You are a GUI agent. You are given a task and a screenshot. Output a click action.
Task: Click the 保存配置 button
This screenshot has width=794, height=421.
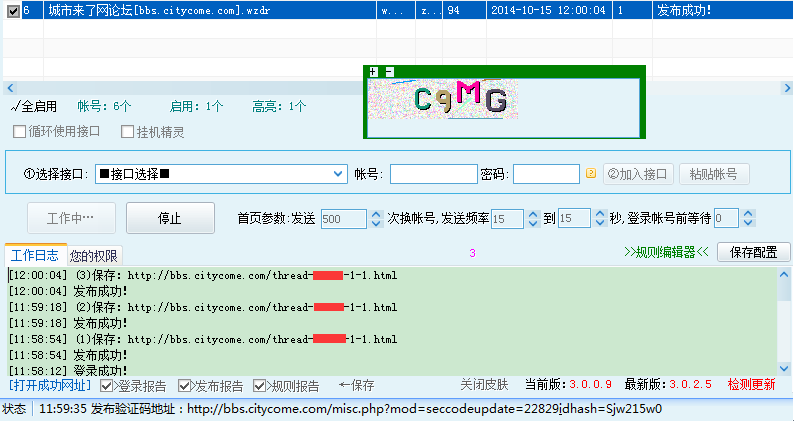point(753,252)
